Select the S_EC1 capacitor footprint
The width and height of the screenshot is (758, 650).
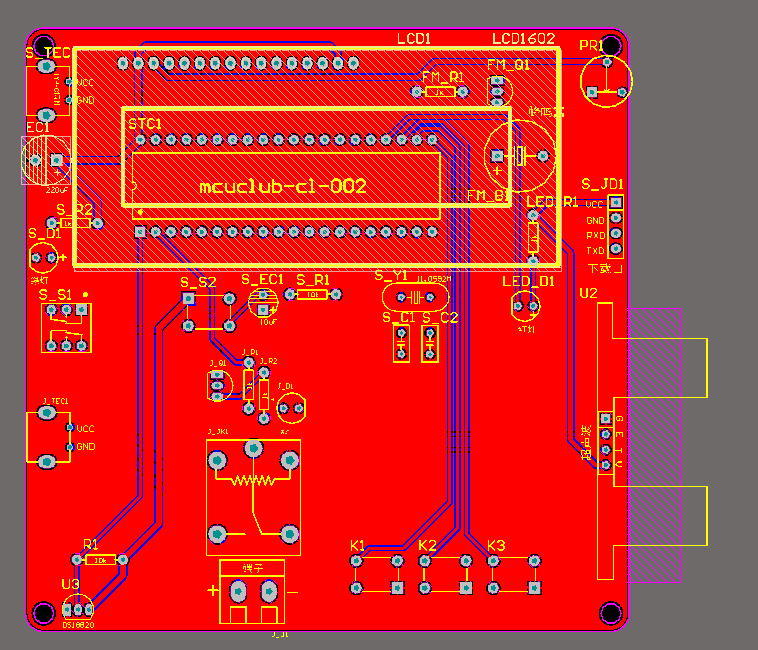tap(263, 302)
